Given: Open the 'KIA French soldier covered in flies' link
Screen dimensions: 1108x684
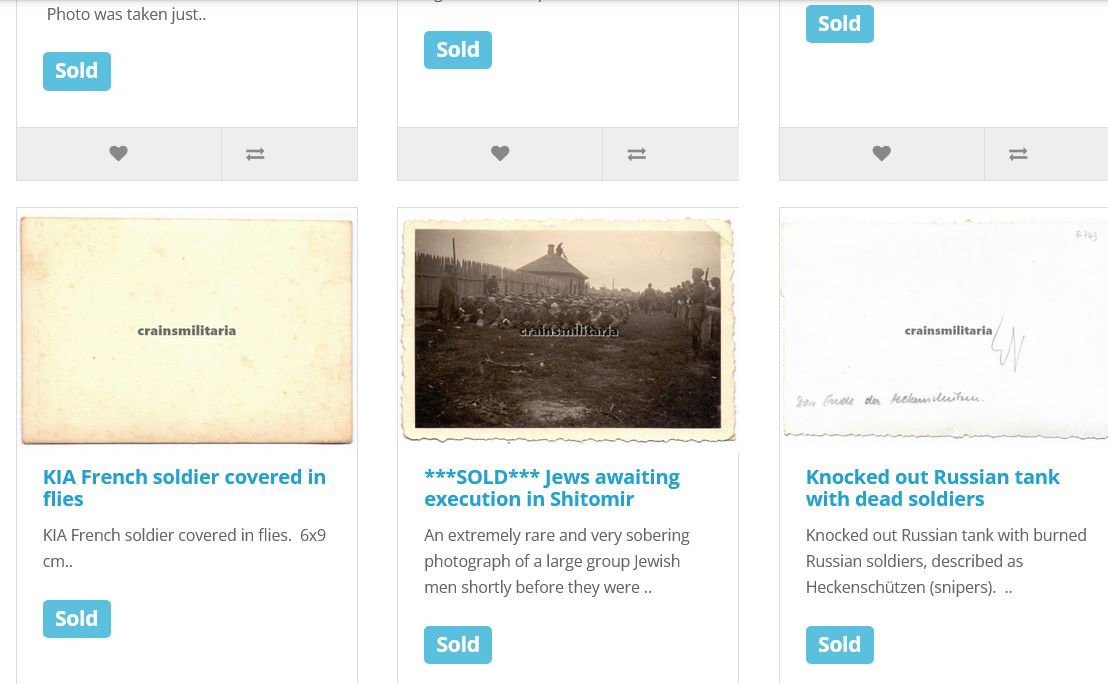Looking at the screenshot, I should (x=184, y=488).
